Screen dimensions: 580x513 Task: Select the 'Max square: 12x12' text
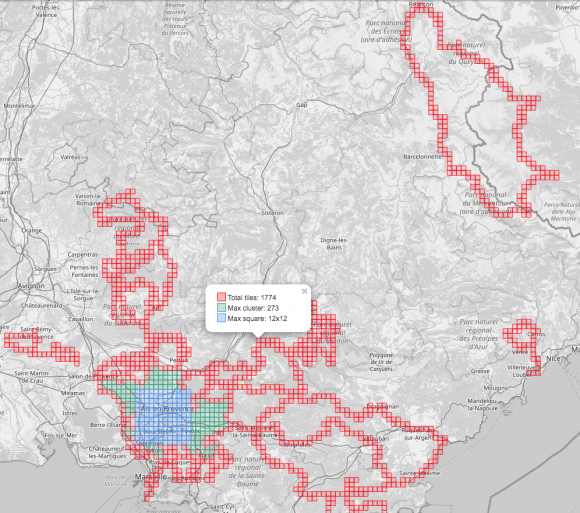click(x=257, y=318)
